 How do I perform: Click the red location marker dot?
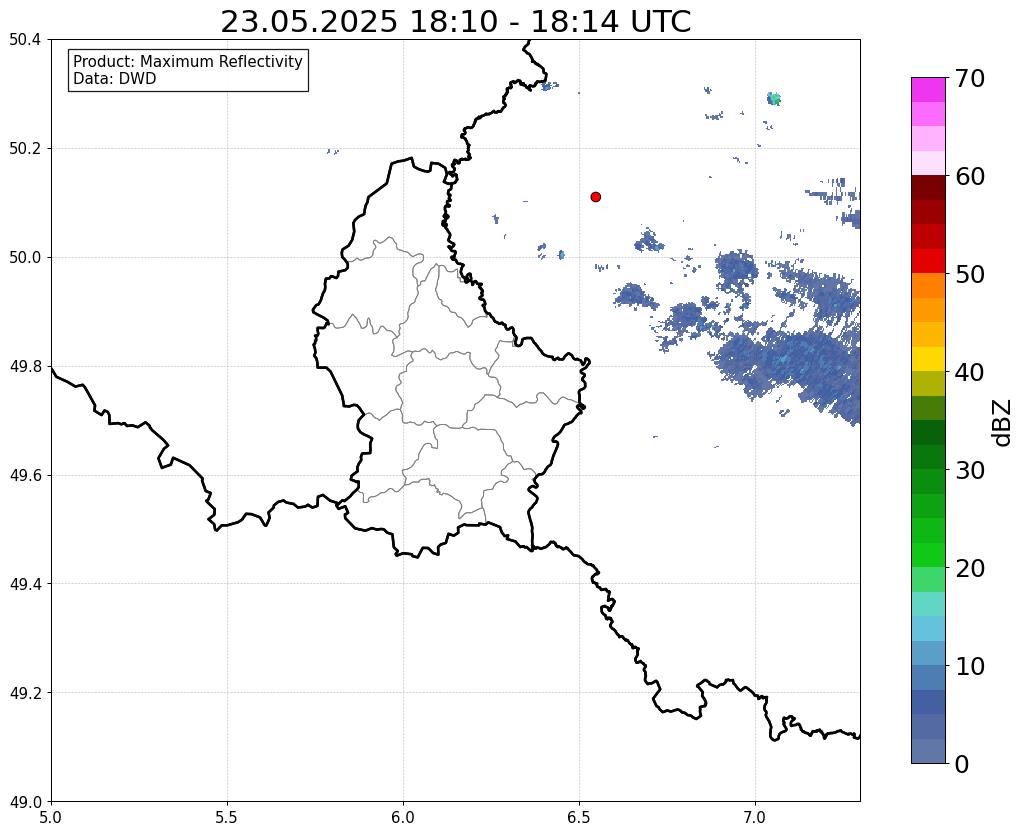click(x=596, y=197)
